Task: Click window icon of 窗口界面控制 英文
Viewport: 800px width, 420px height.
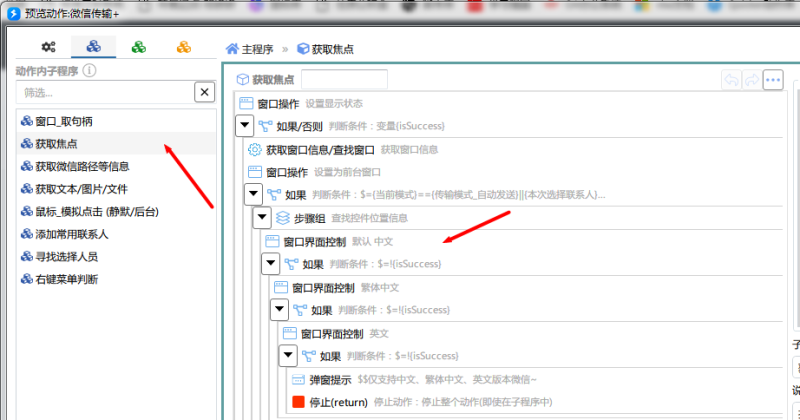Action: pyautogui.click(x=290, y=333)
